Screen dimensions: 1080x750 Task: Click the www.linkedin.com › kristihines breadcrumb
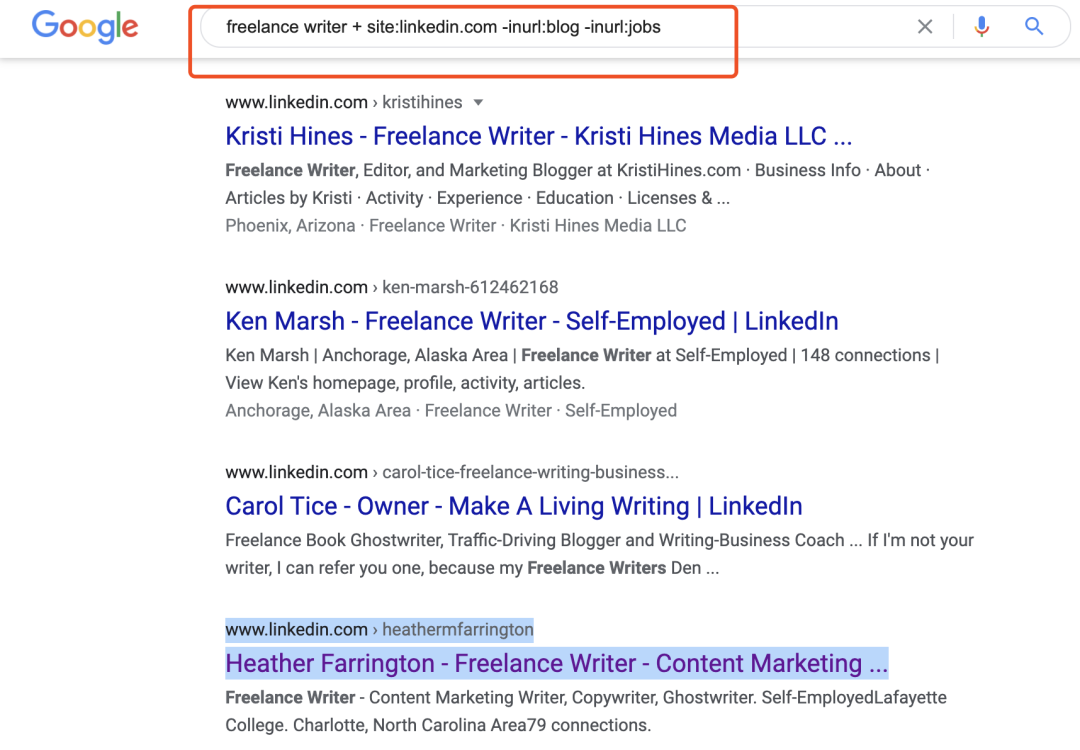point(343,102)
